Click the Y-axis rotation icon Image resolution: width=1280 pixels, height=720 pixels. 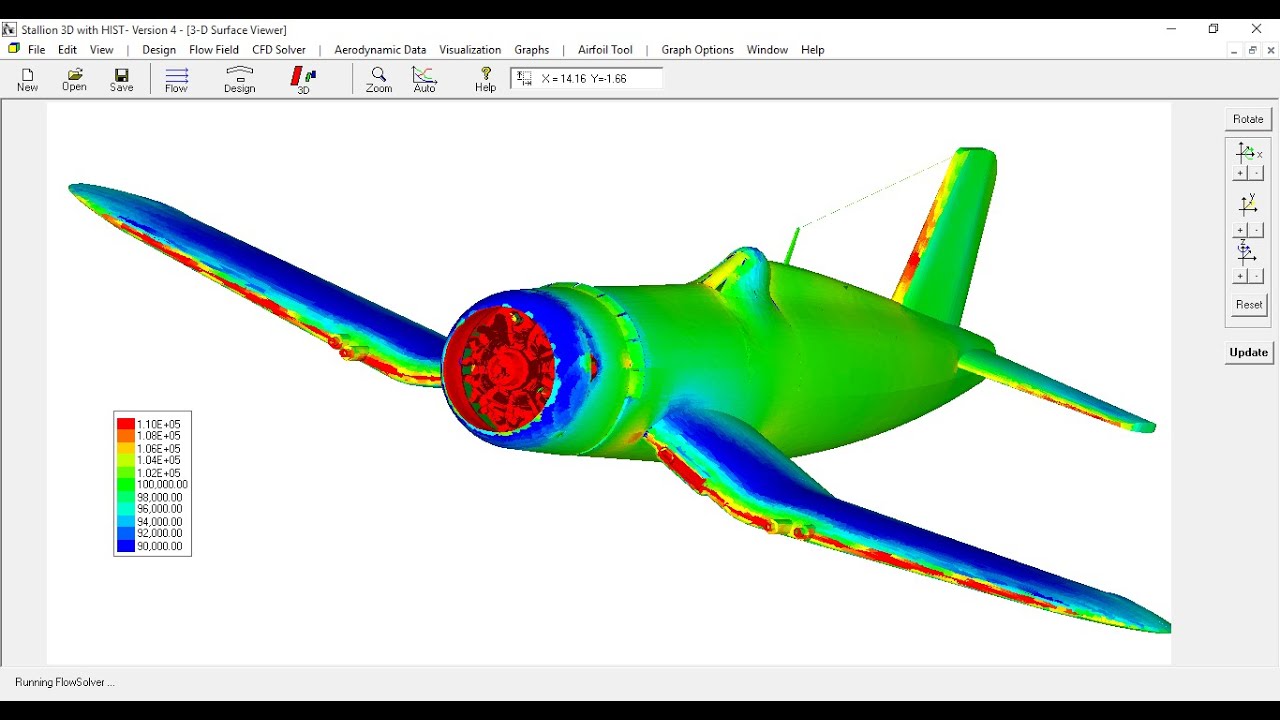pyautogui.click(x=1248, y=205)
